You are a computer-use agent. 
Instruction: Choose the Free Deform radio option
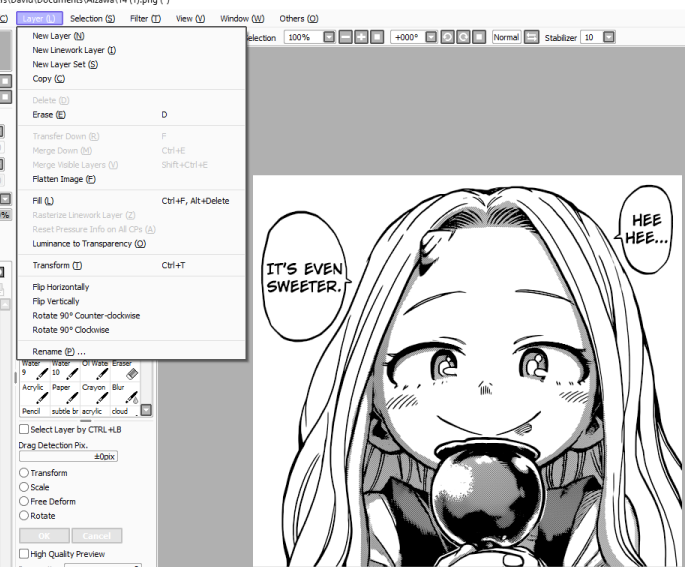[24, 501]
